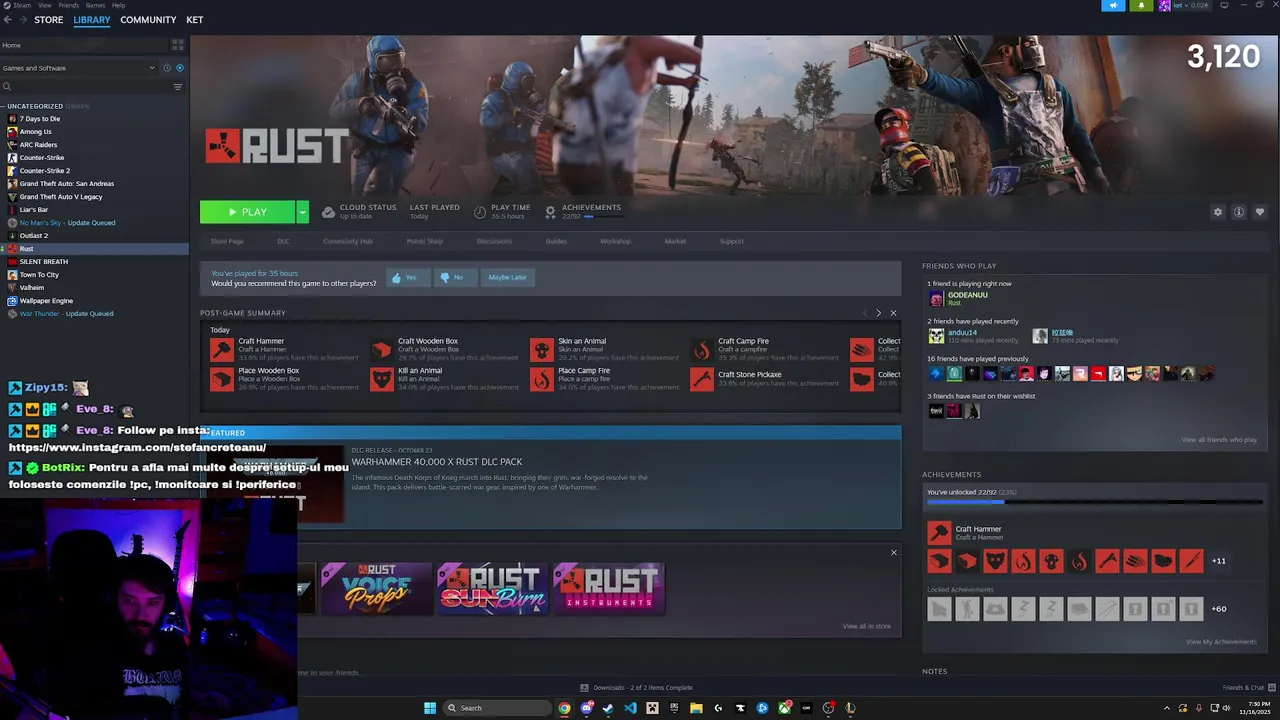Click the Craft Hammer achievement icon in summary

point(221,349)
